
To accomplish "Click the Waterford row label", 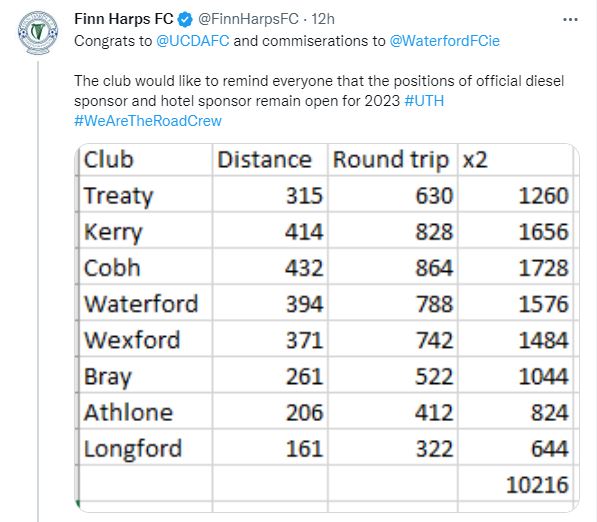I will coord(141,304).
